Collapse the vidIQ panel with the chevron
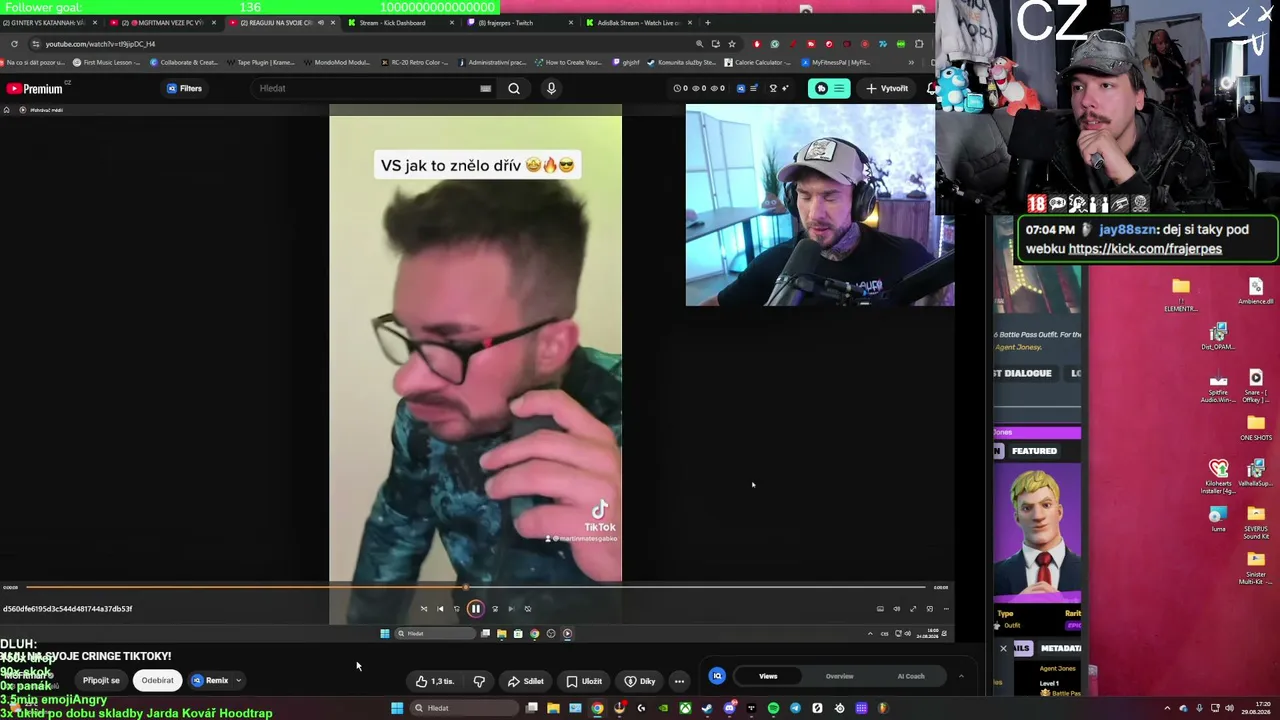1280x720 pixels. click(x=961, y=676)
